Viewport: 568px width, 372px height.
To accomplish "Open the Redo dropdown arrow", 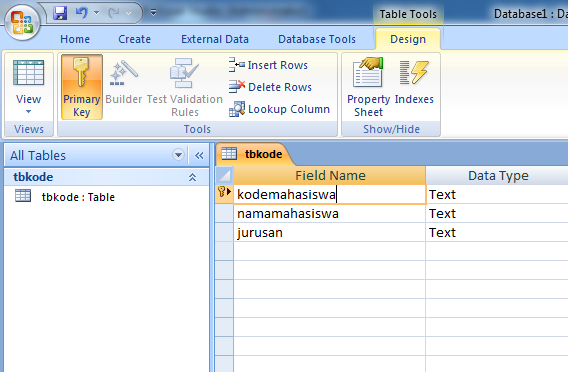I will 128,13.
